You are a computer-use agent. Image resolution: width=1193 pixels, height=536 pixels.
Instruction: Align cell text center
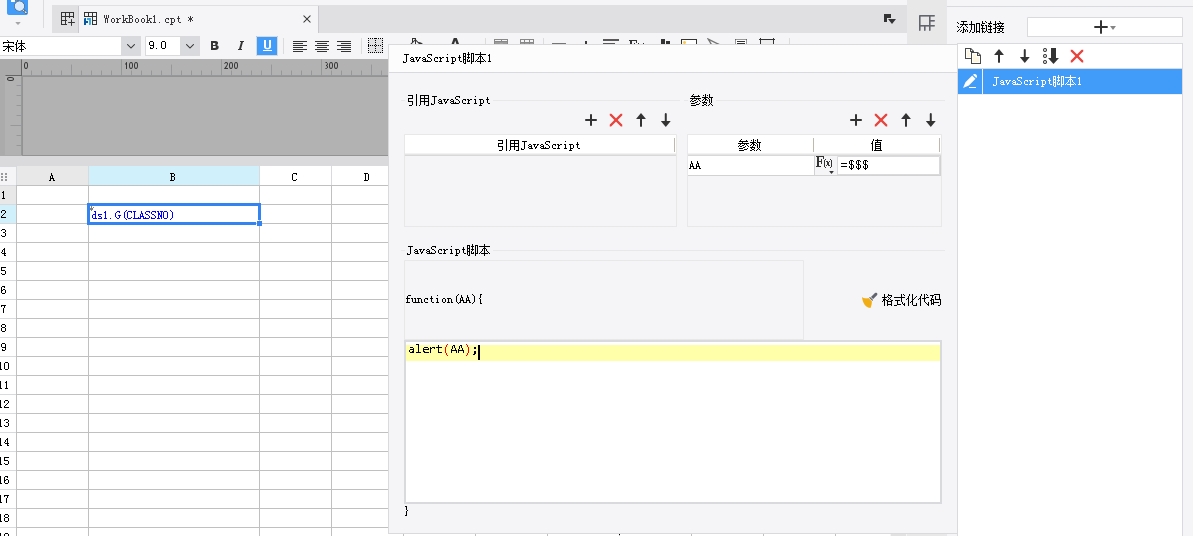323,46
